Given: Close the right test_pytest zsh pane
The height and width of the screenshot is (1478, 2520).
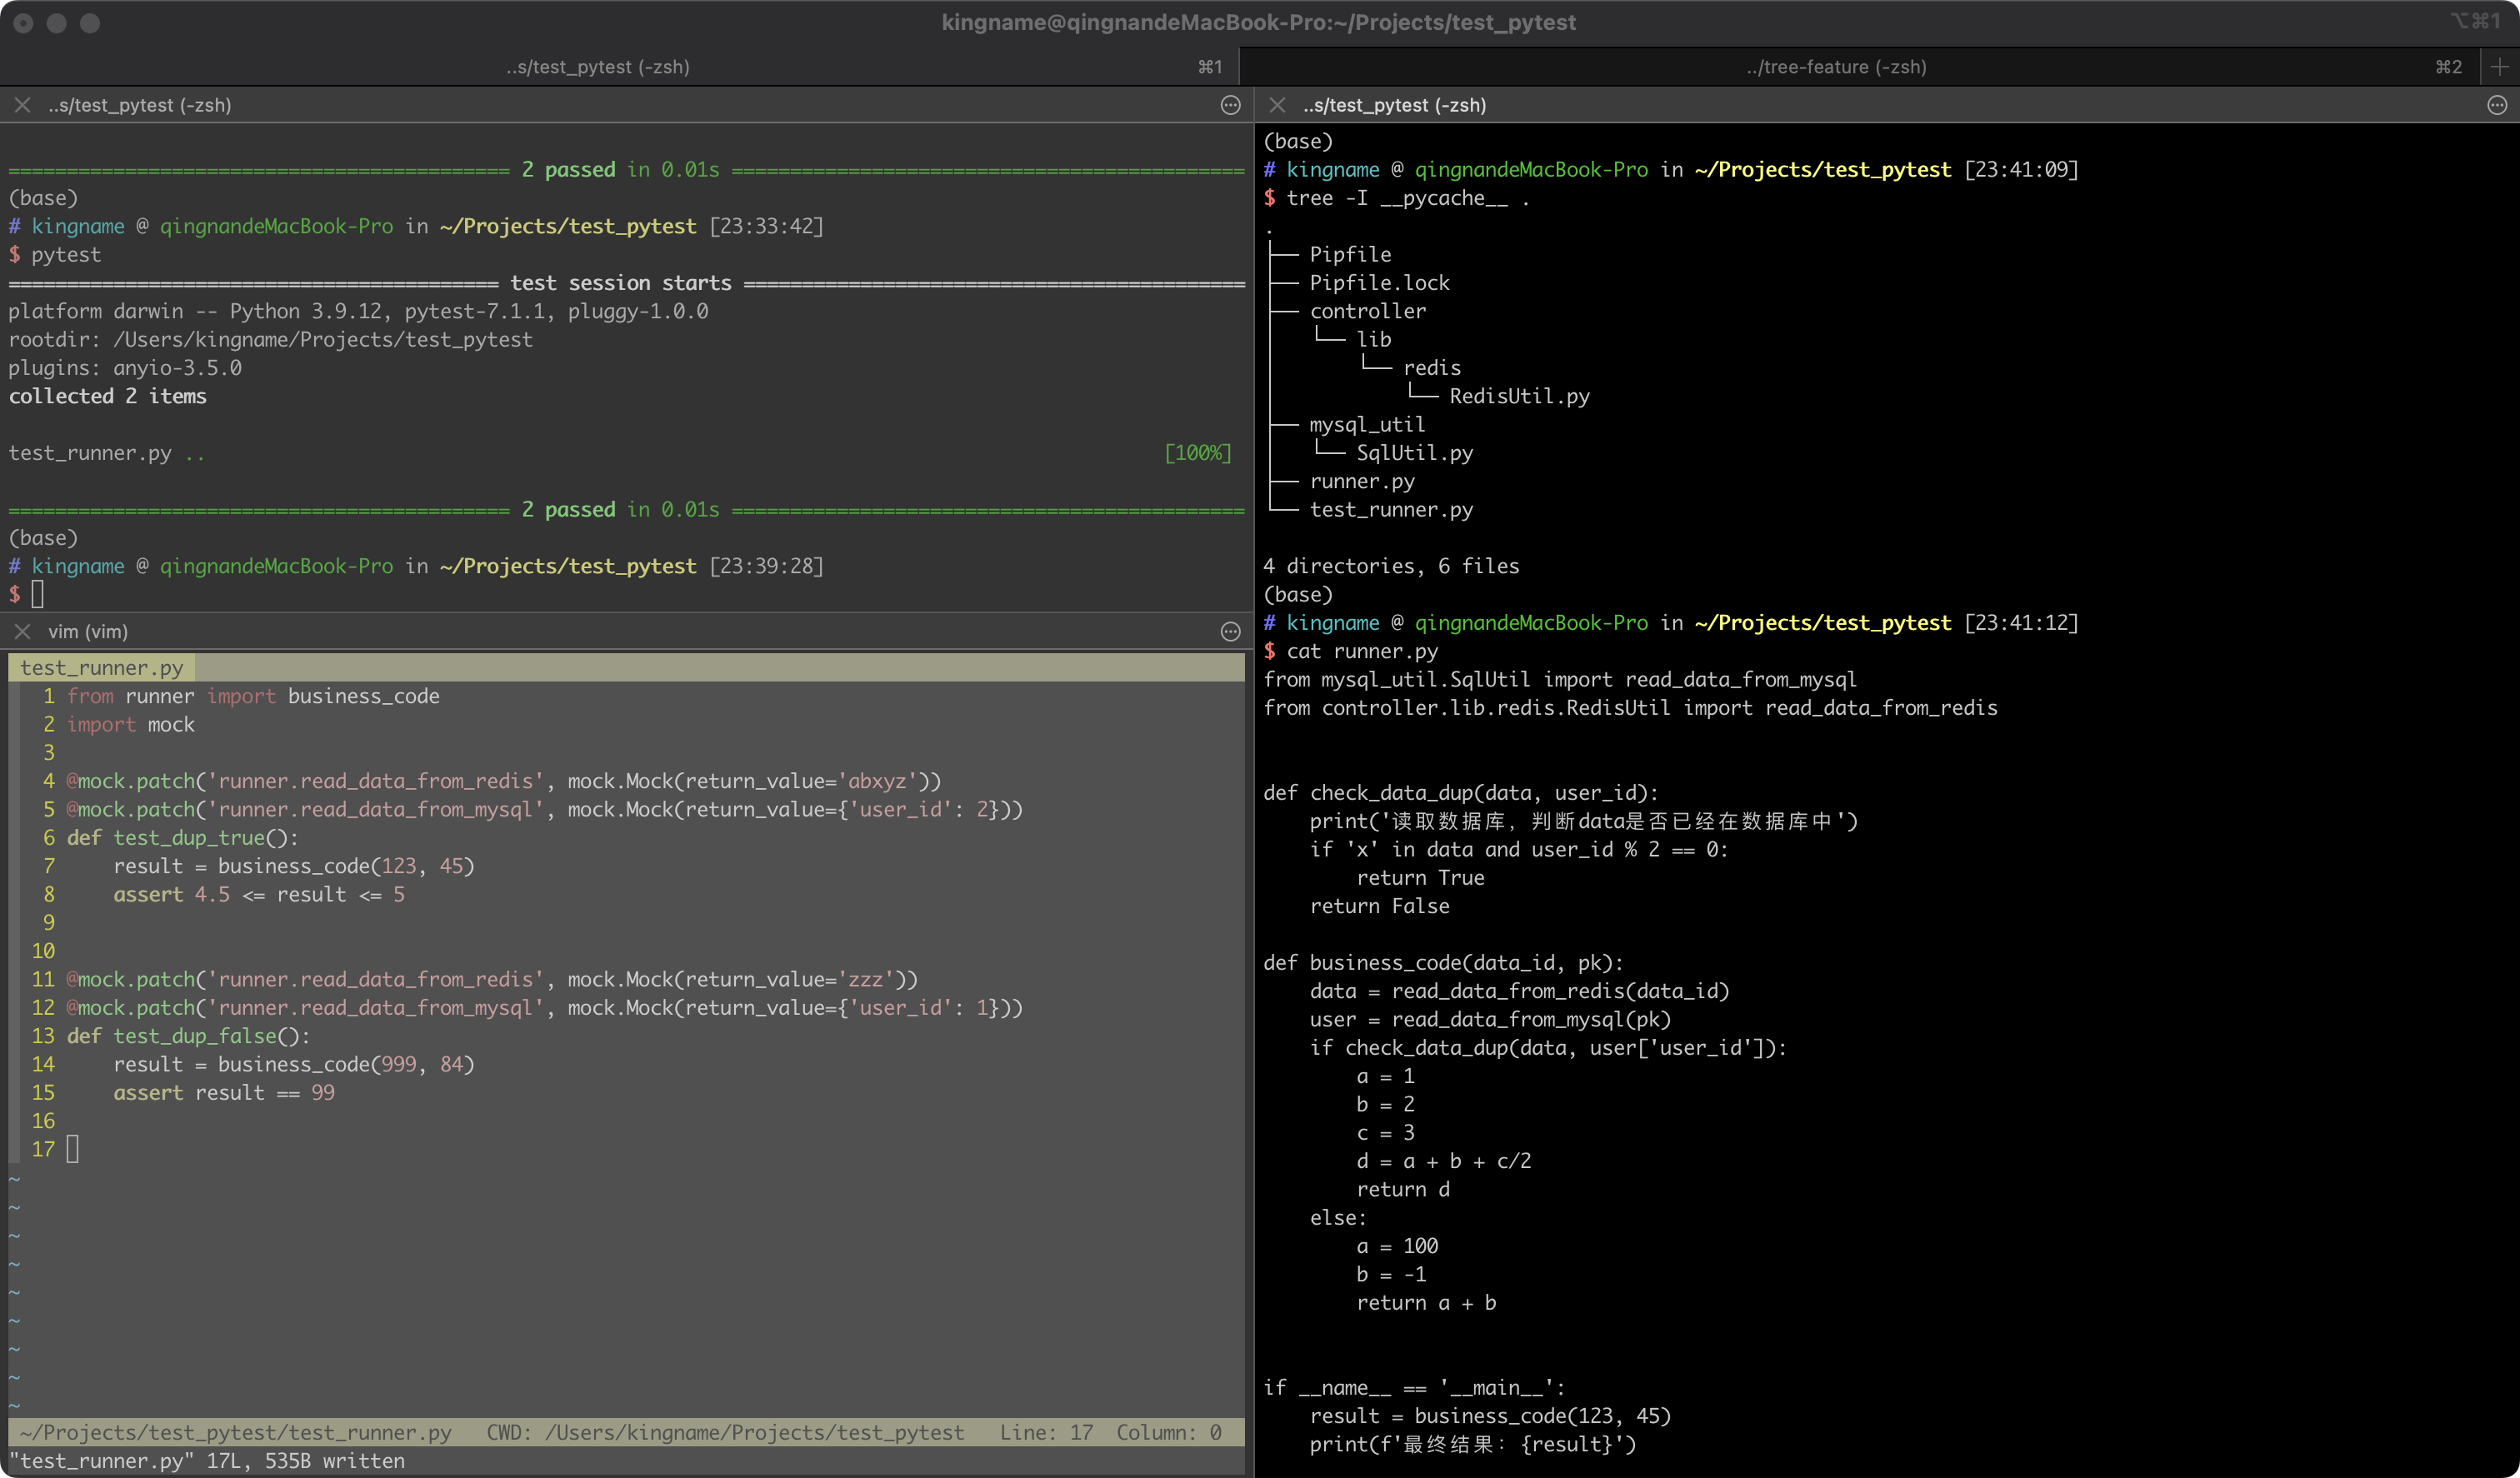Looking at the screenshot, I should [1277, 105].
